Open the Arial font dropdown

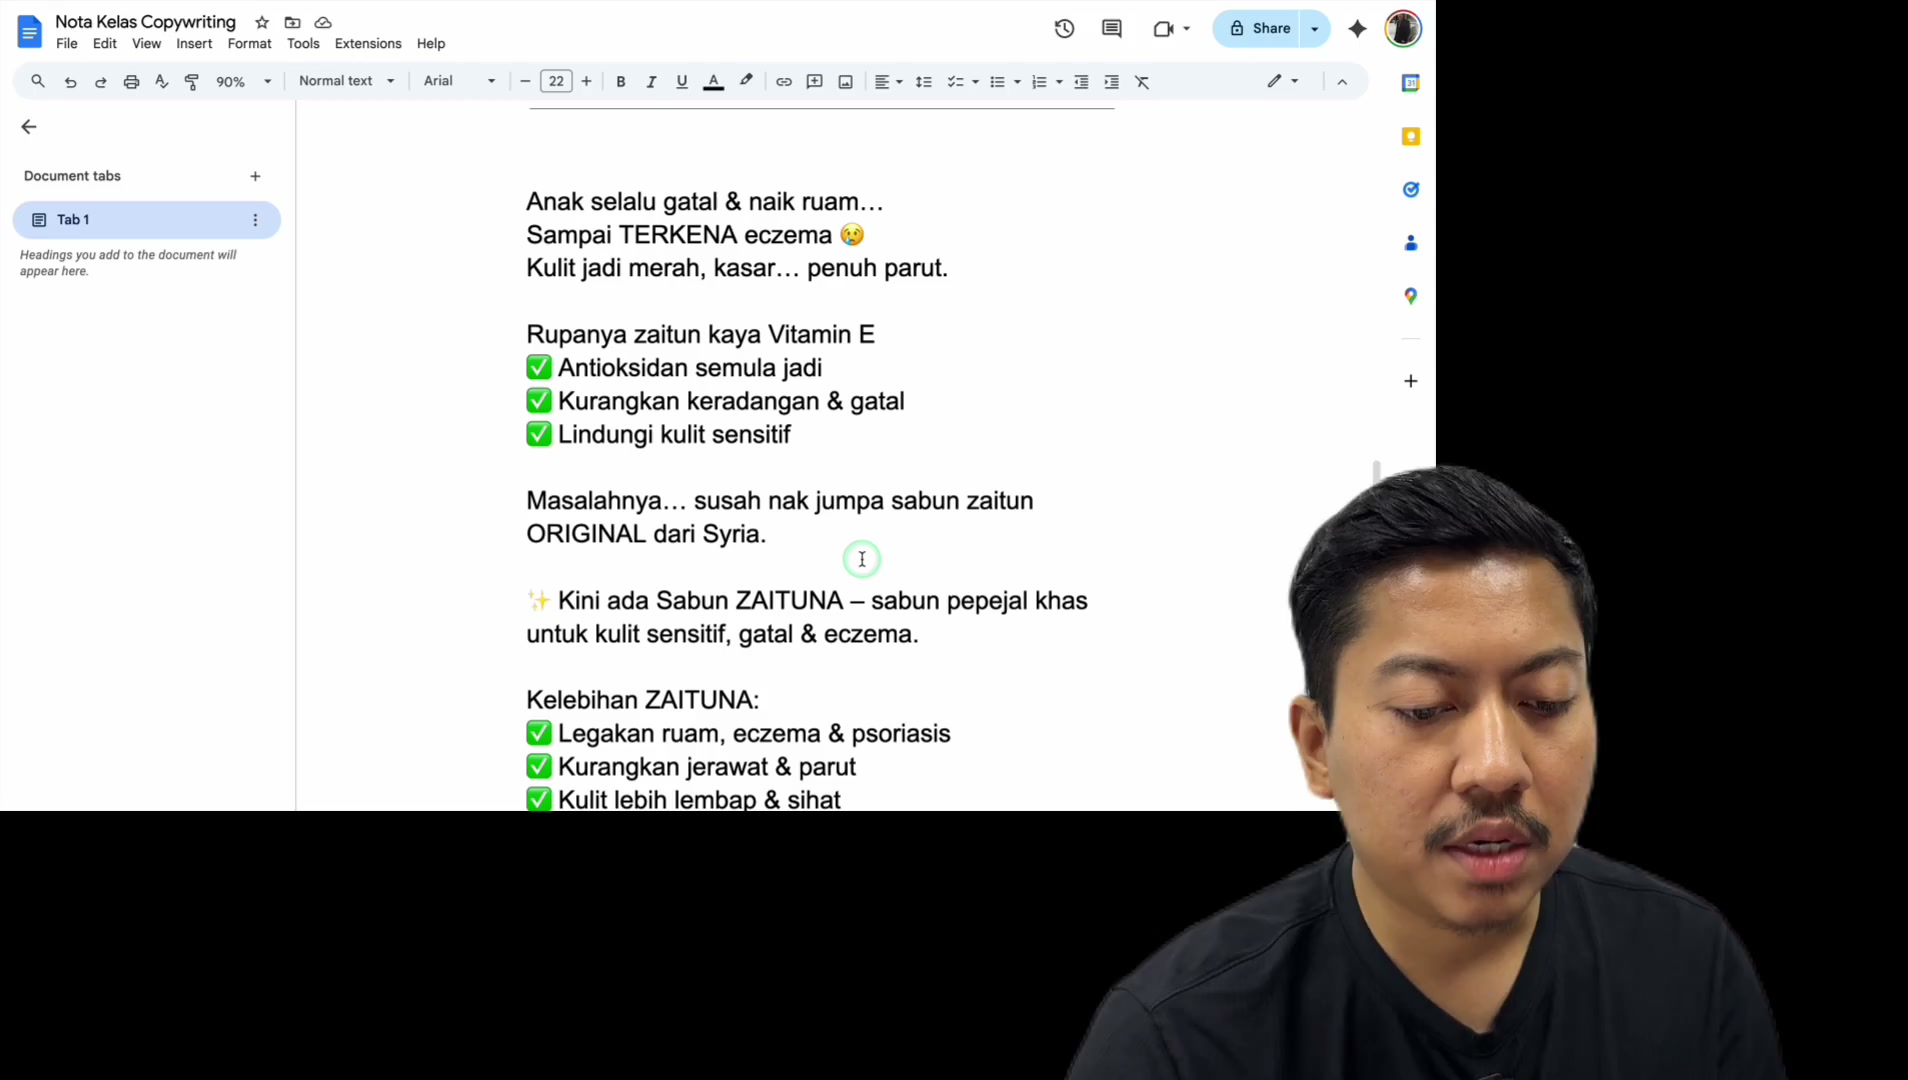[x=459, y=81]
